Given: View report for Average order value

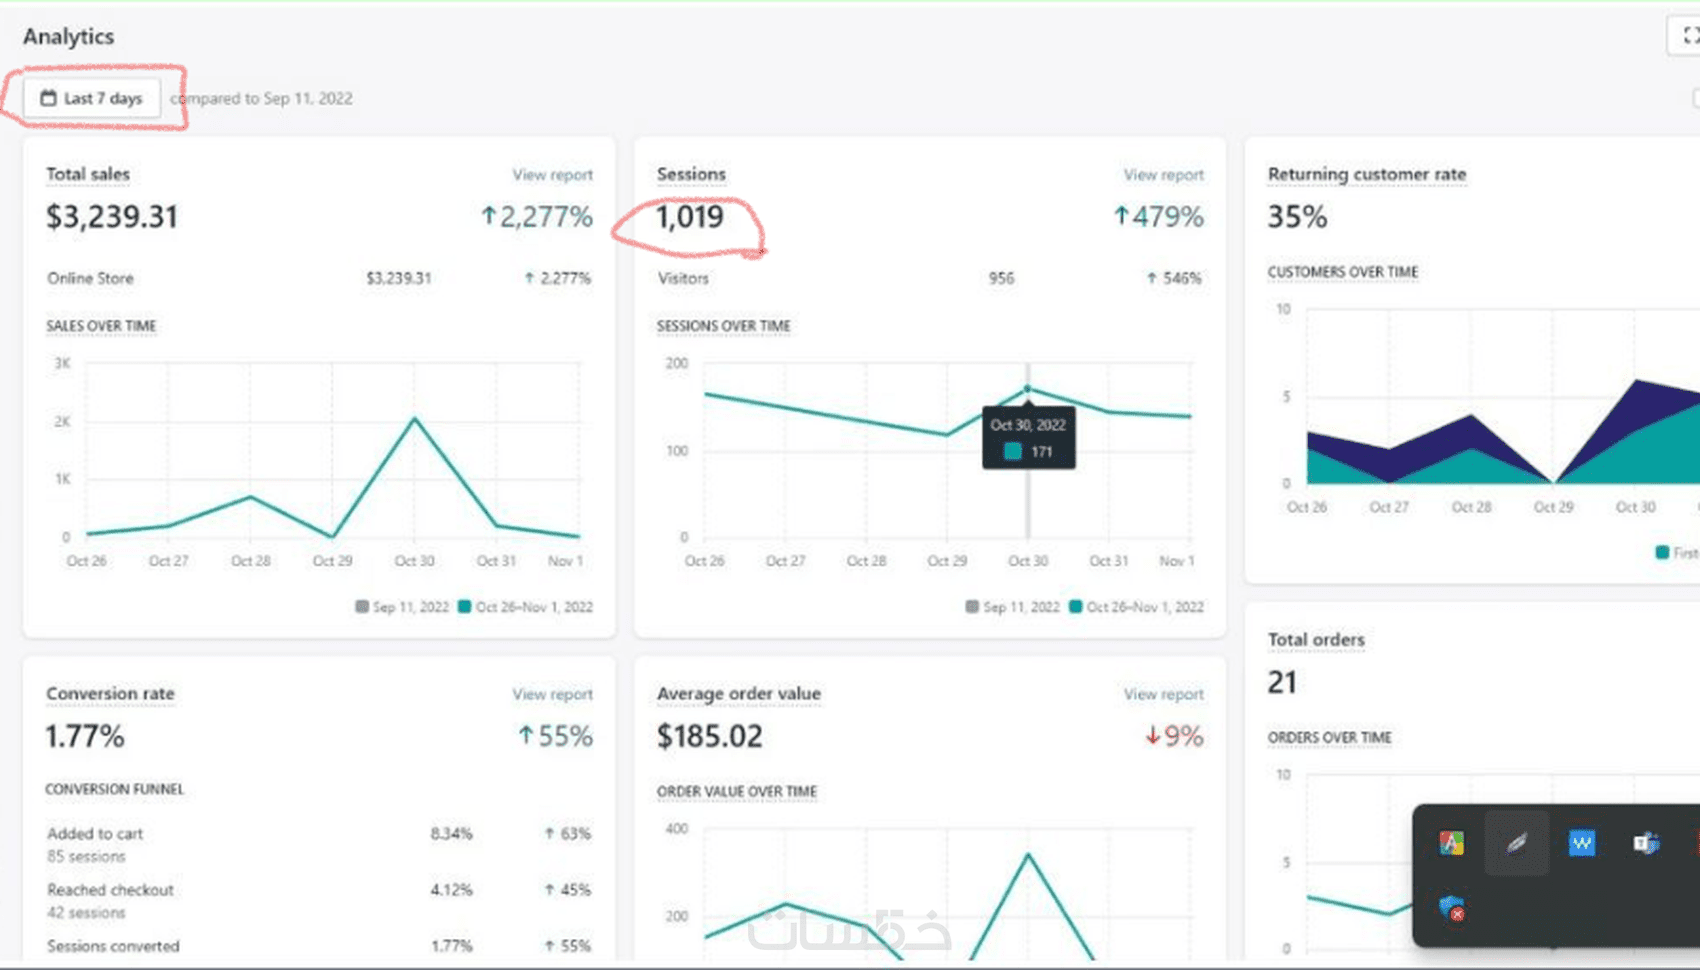Looking at the screenshot, I should [1164, 694].
